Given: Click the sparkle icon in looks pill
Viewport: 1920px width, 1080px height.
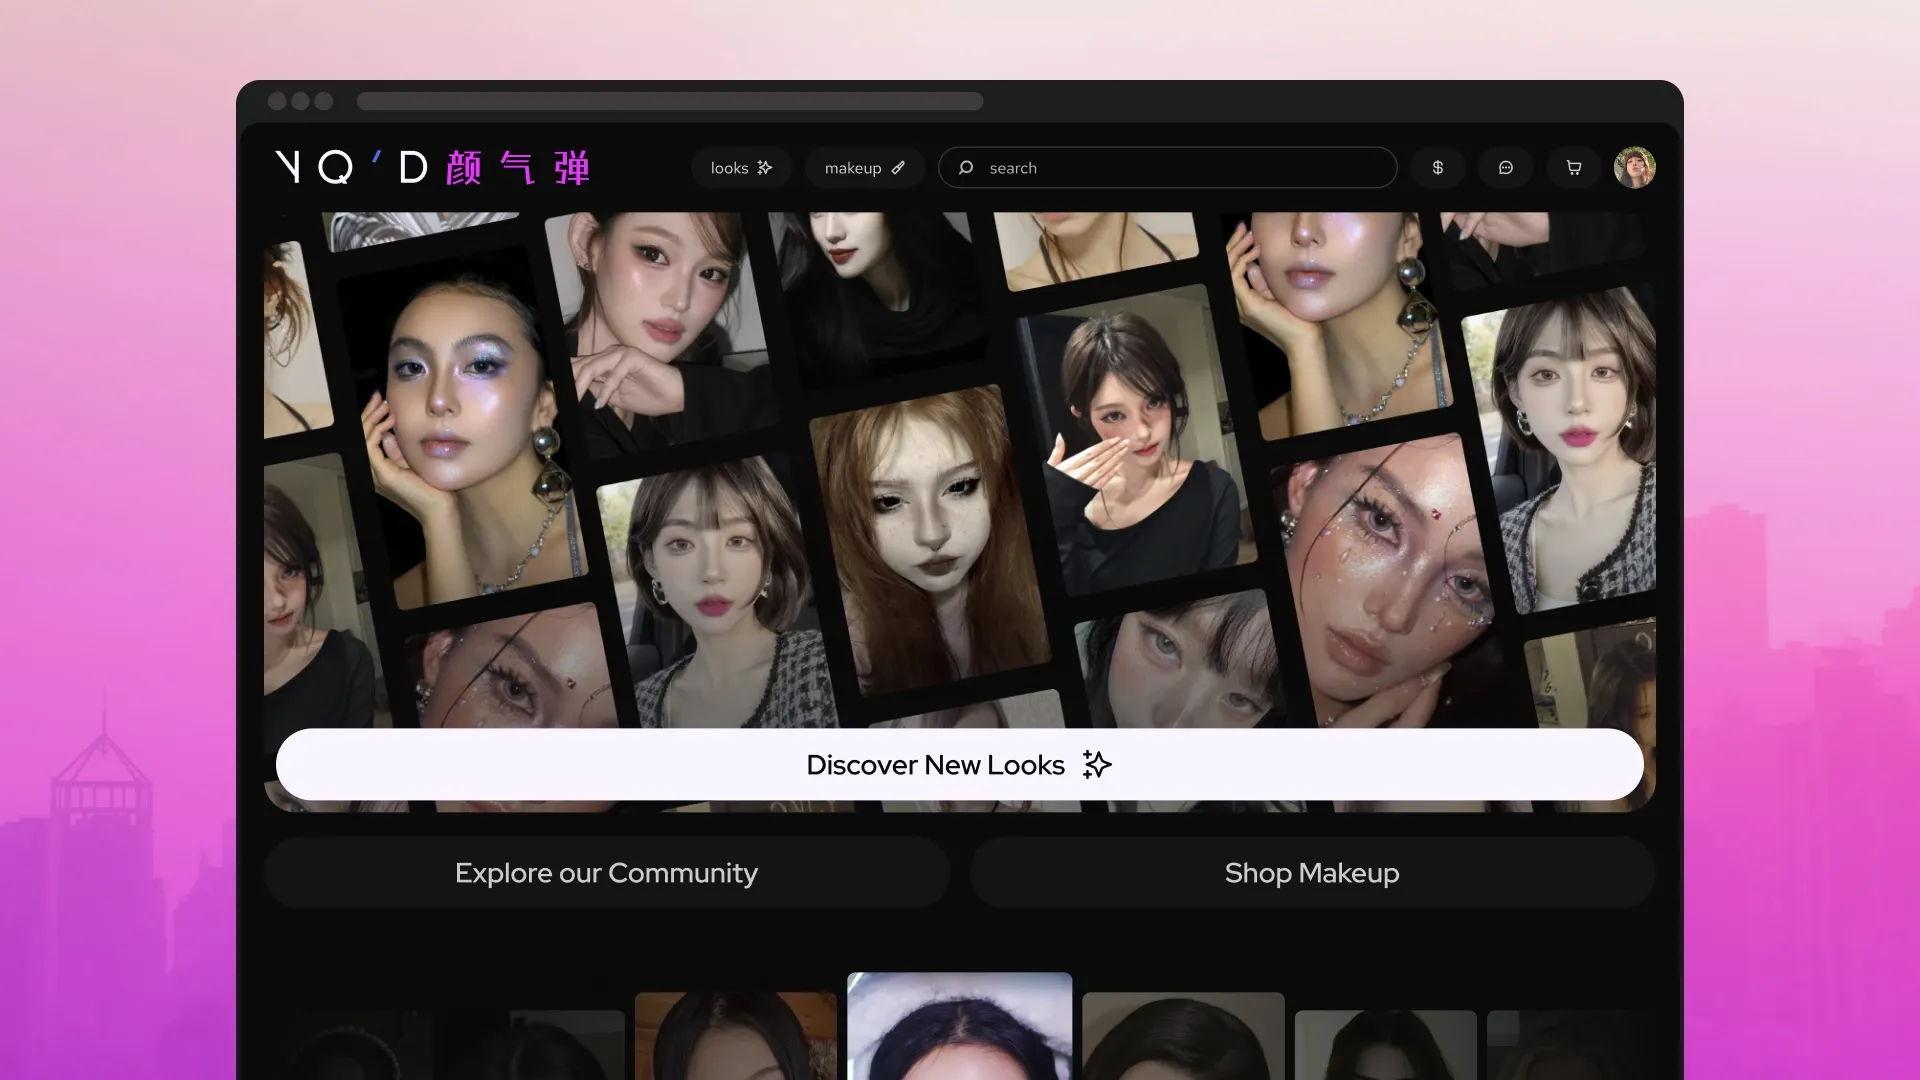Looking at the screenshot, I should pos(765,168).
